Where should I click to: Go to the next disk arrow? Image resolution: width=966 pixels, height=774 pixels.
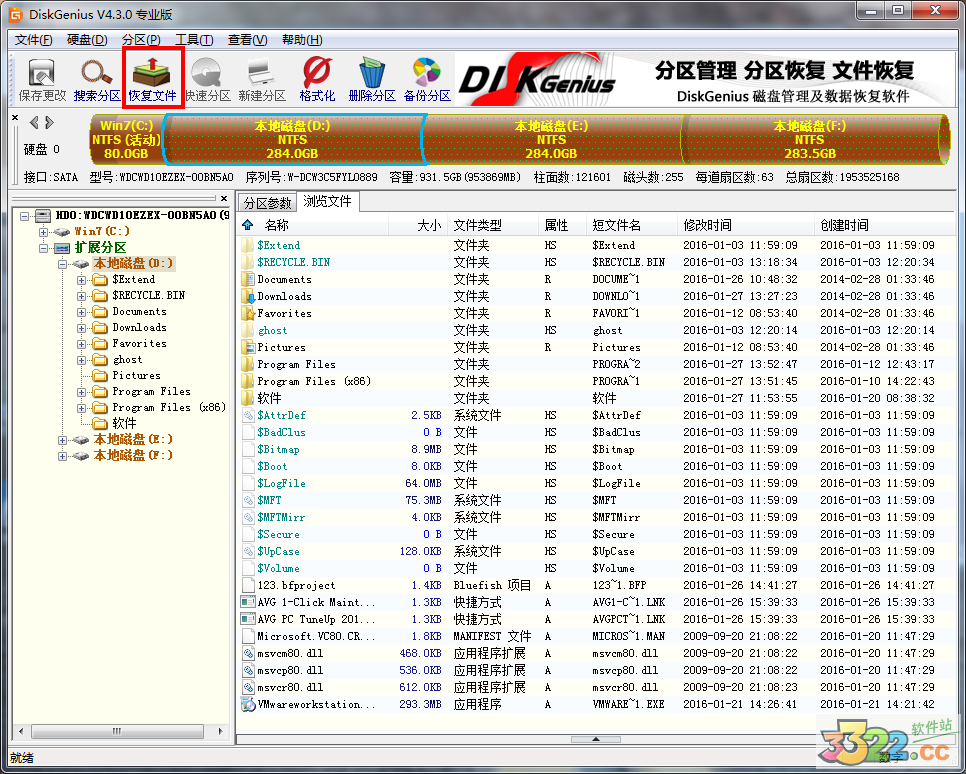49,123
